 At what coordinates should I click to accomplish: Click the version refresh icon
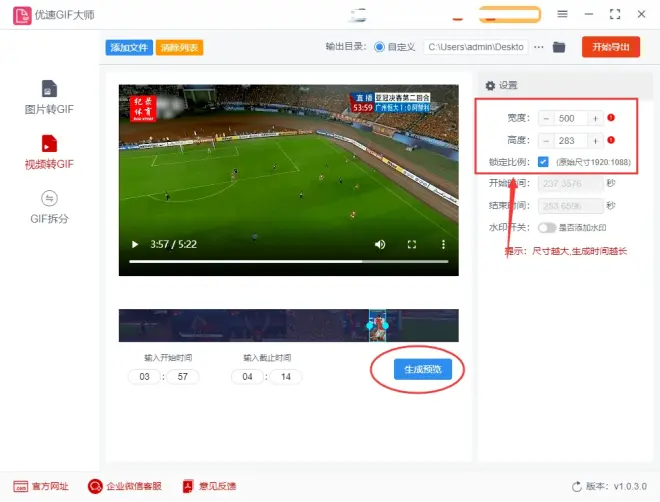577,487
